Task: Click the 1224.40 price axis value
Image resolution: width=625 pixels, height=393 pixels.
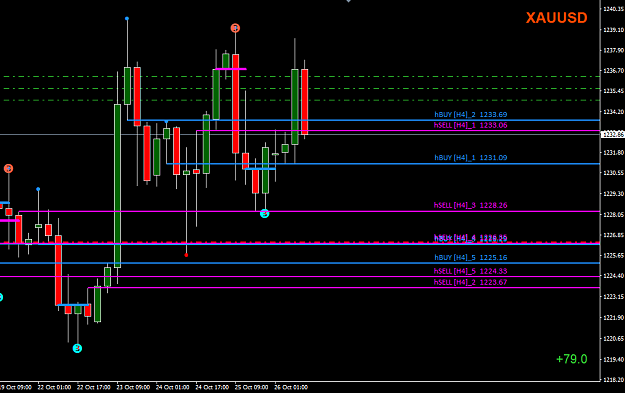Action: pos(614,276)
